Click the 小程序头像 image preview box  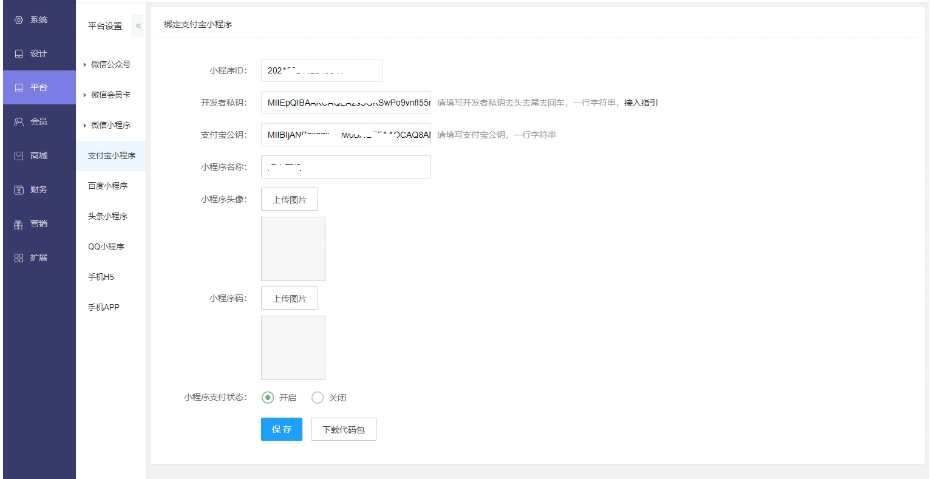pos(294,249)
